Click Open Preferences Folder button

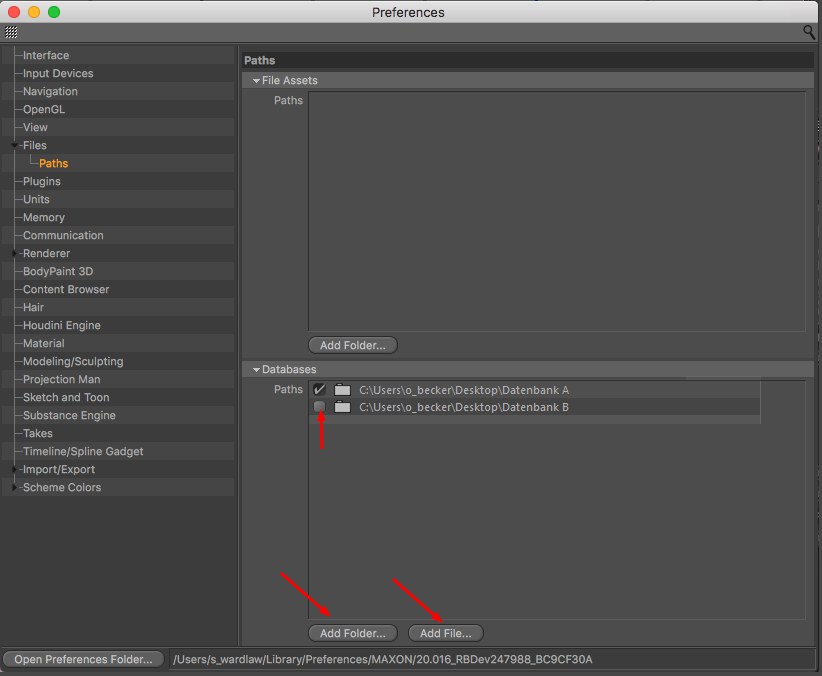click(83, 659)
